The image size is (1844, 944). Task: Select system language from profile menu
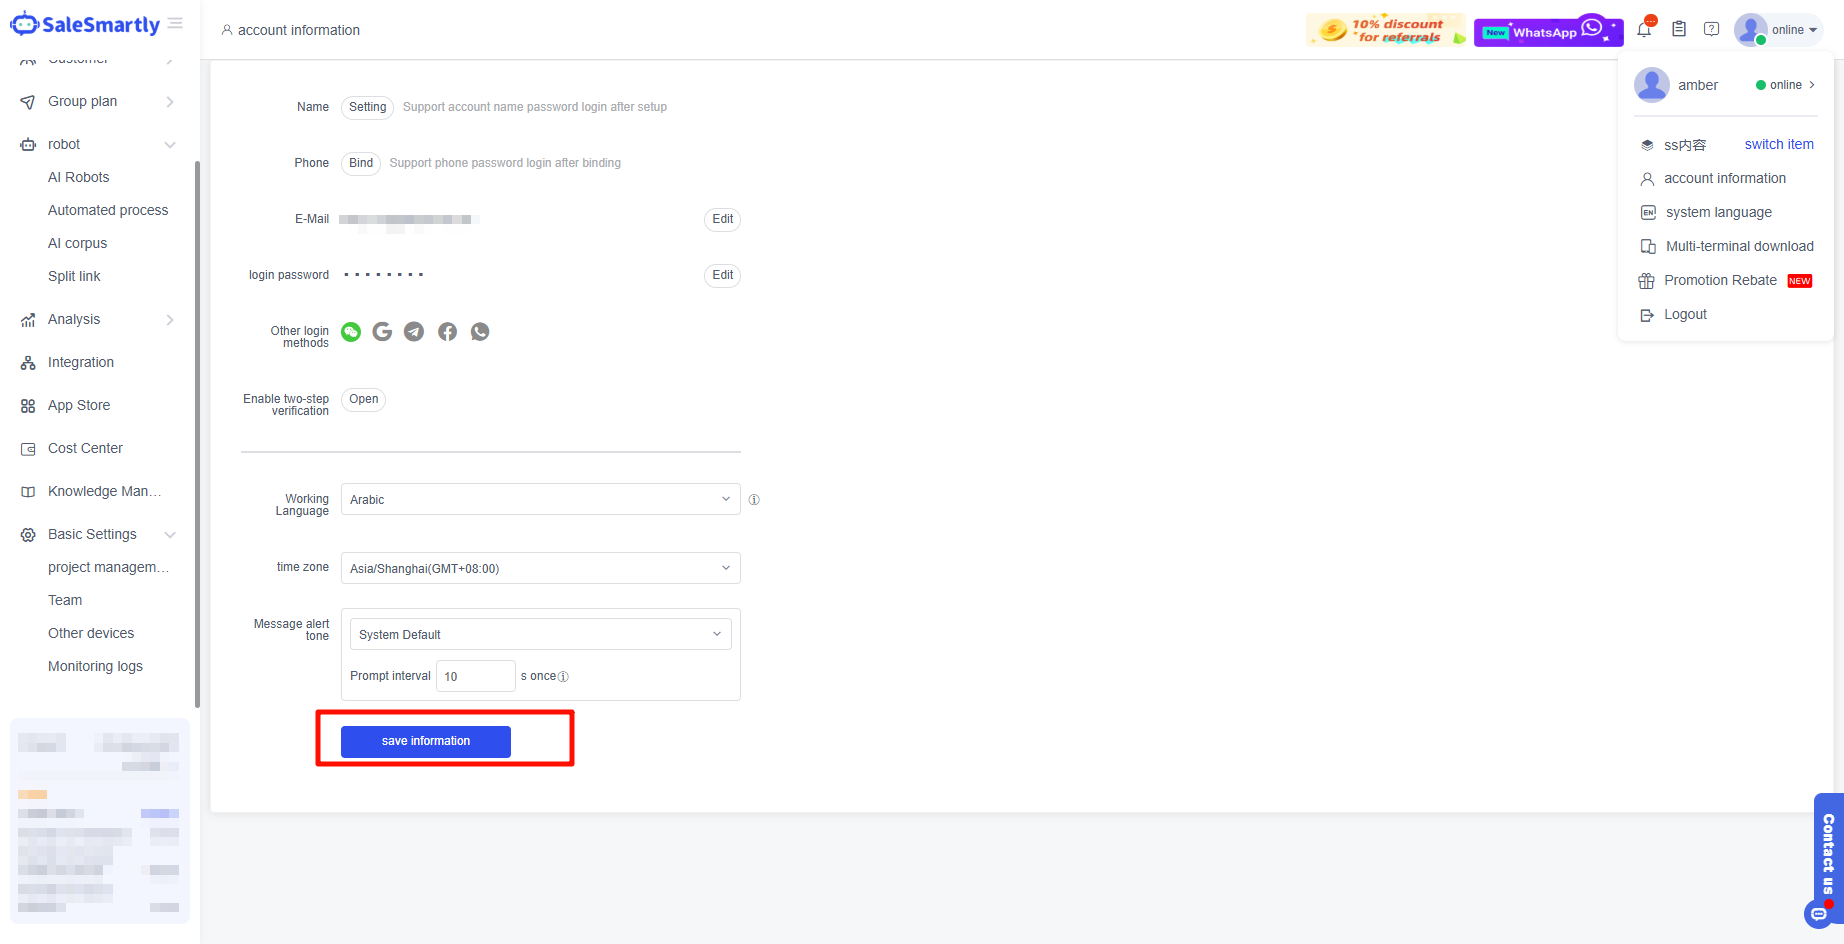pyautogui.click(x=1718, y=213)
